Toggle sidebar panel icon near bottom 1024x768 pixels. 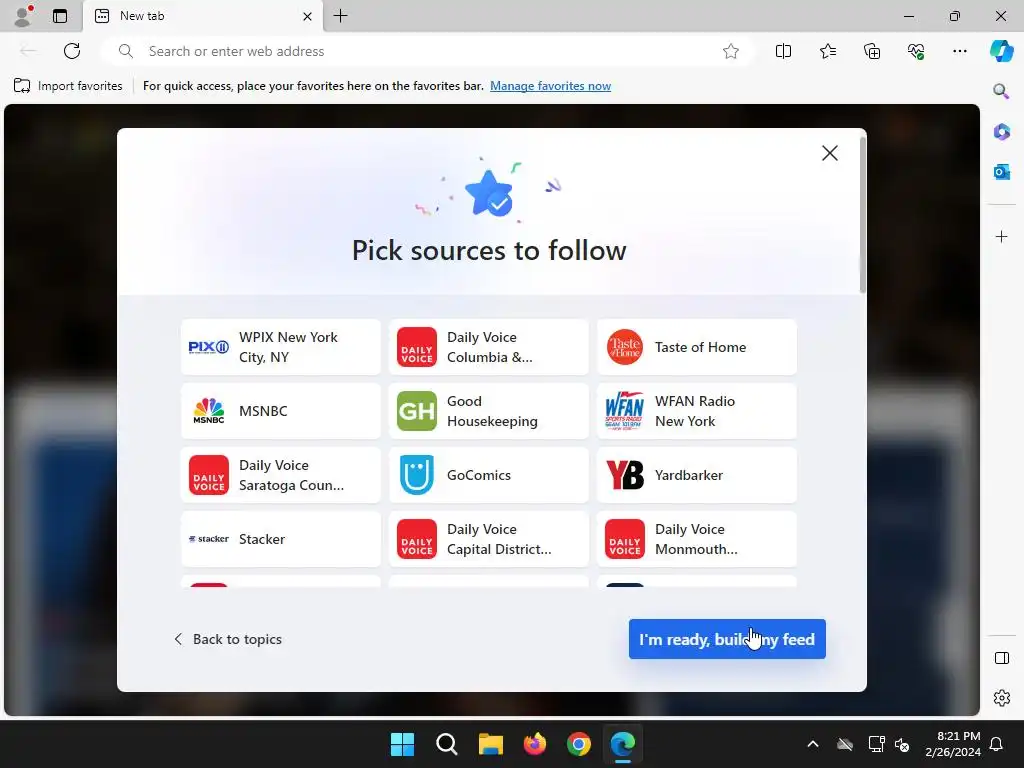tap(1001, 658)
